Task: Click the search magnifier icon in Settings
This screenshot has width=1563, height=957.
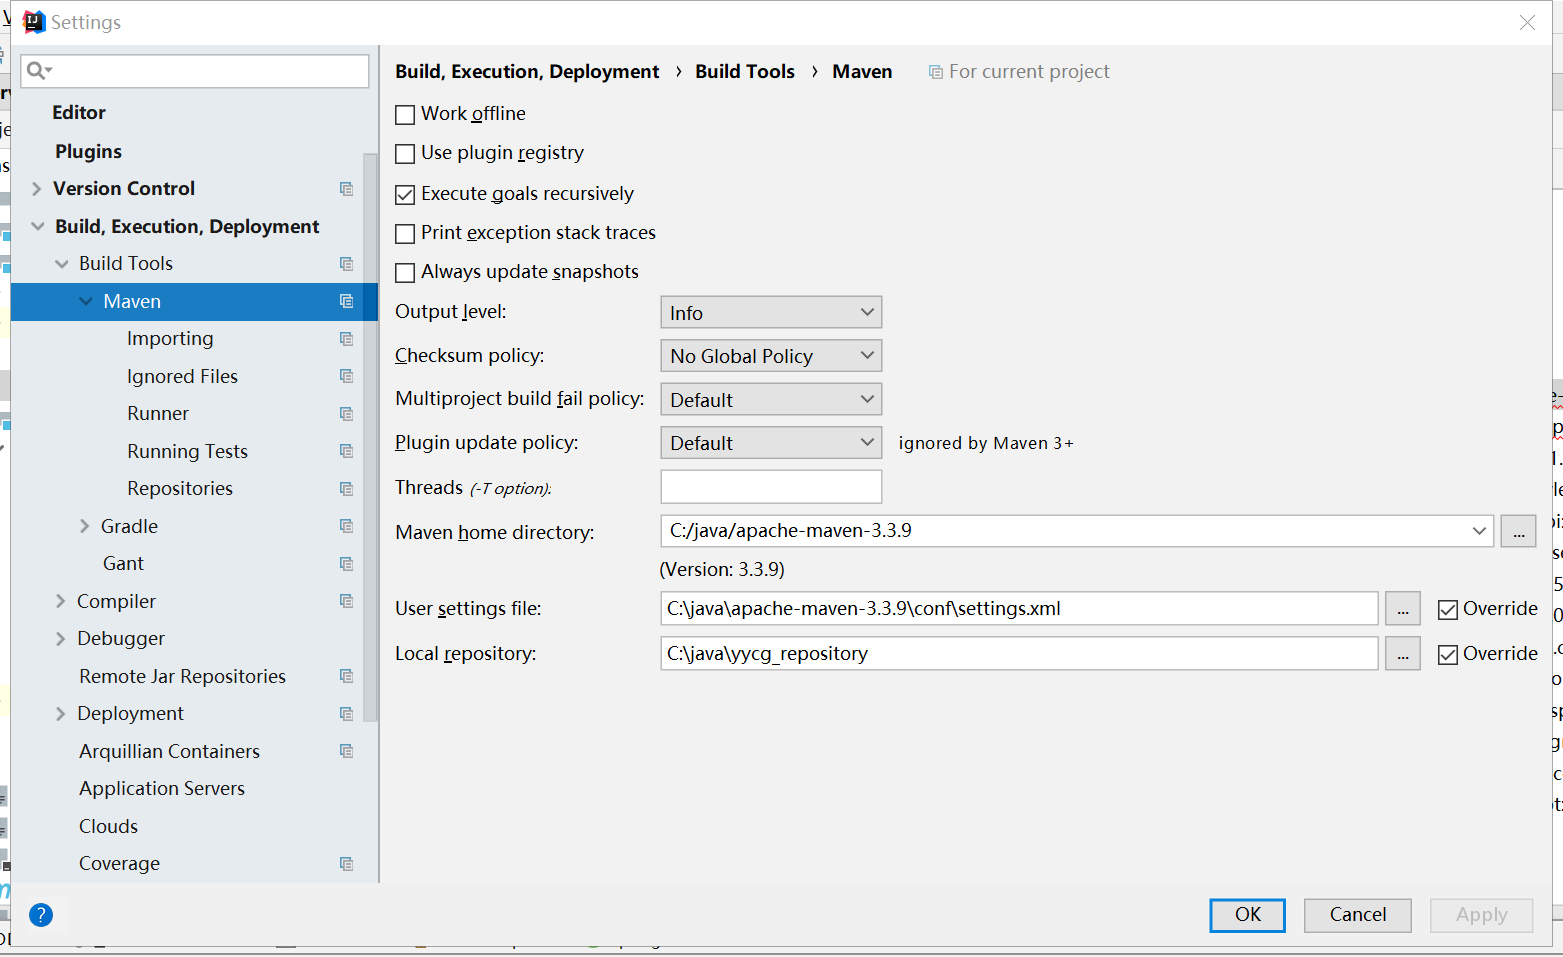Action: tap(39, 70)
